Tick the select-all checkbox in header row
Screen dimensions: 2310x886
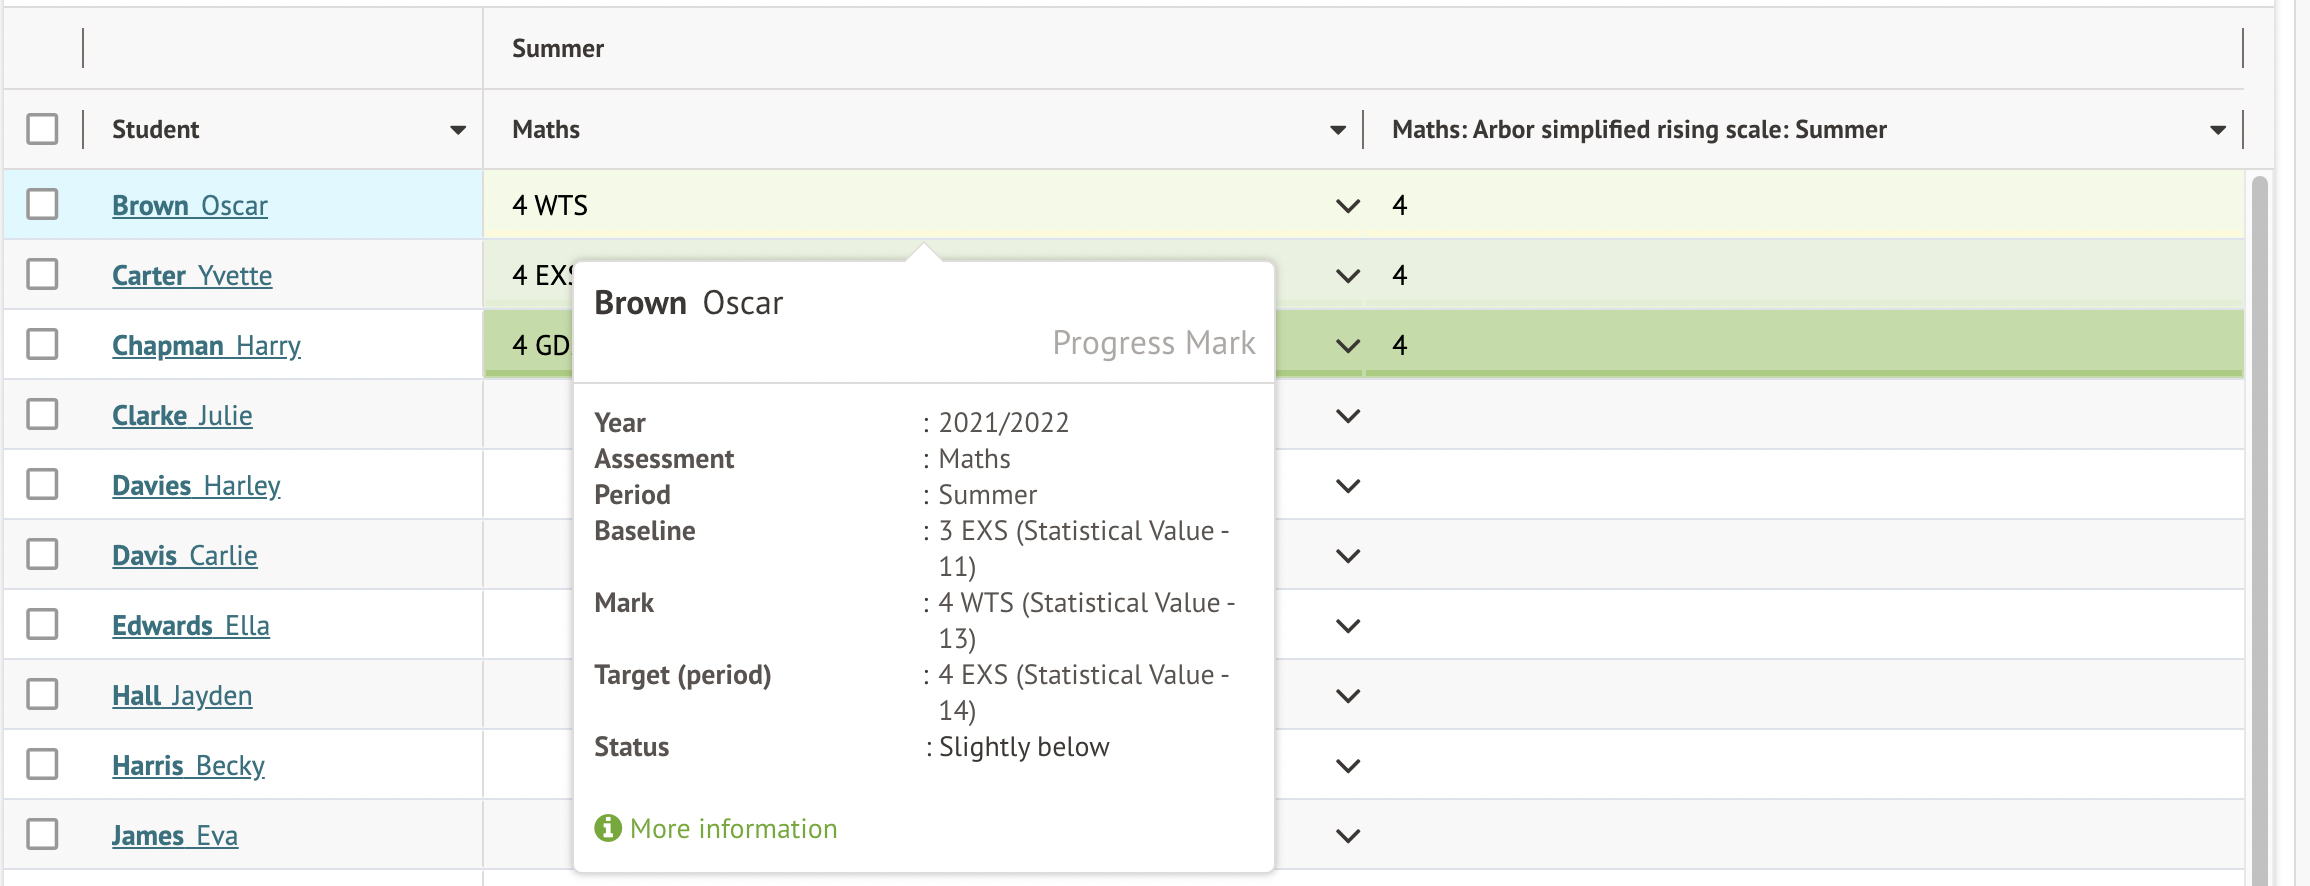pyautogui.click(x=42, y=129)
